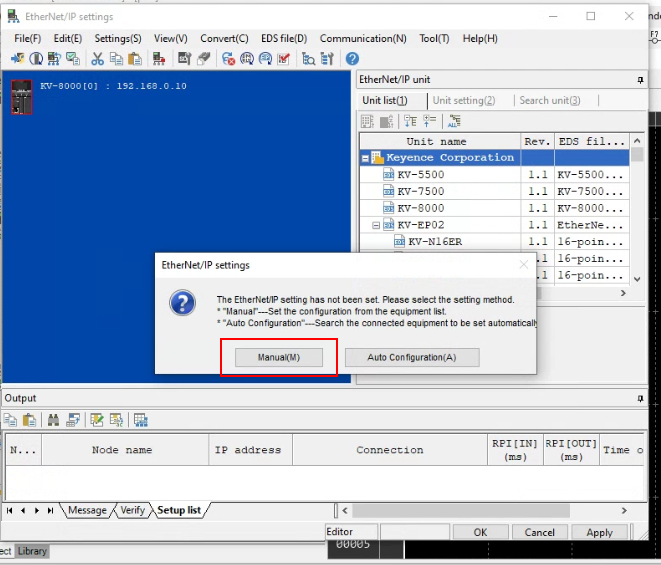
Task: Click the round EIP transfer icon
Action: click(265, 59)
